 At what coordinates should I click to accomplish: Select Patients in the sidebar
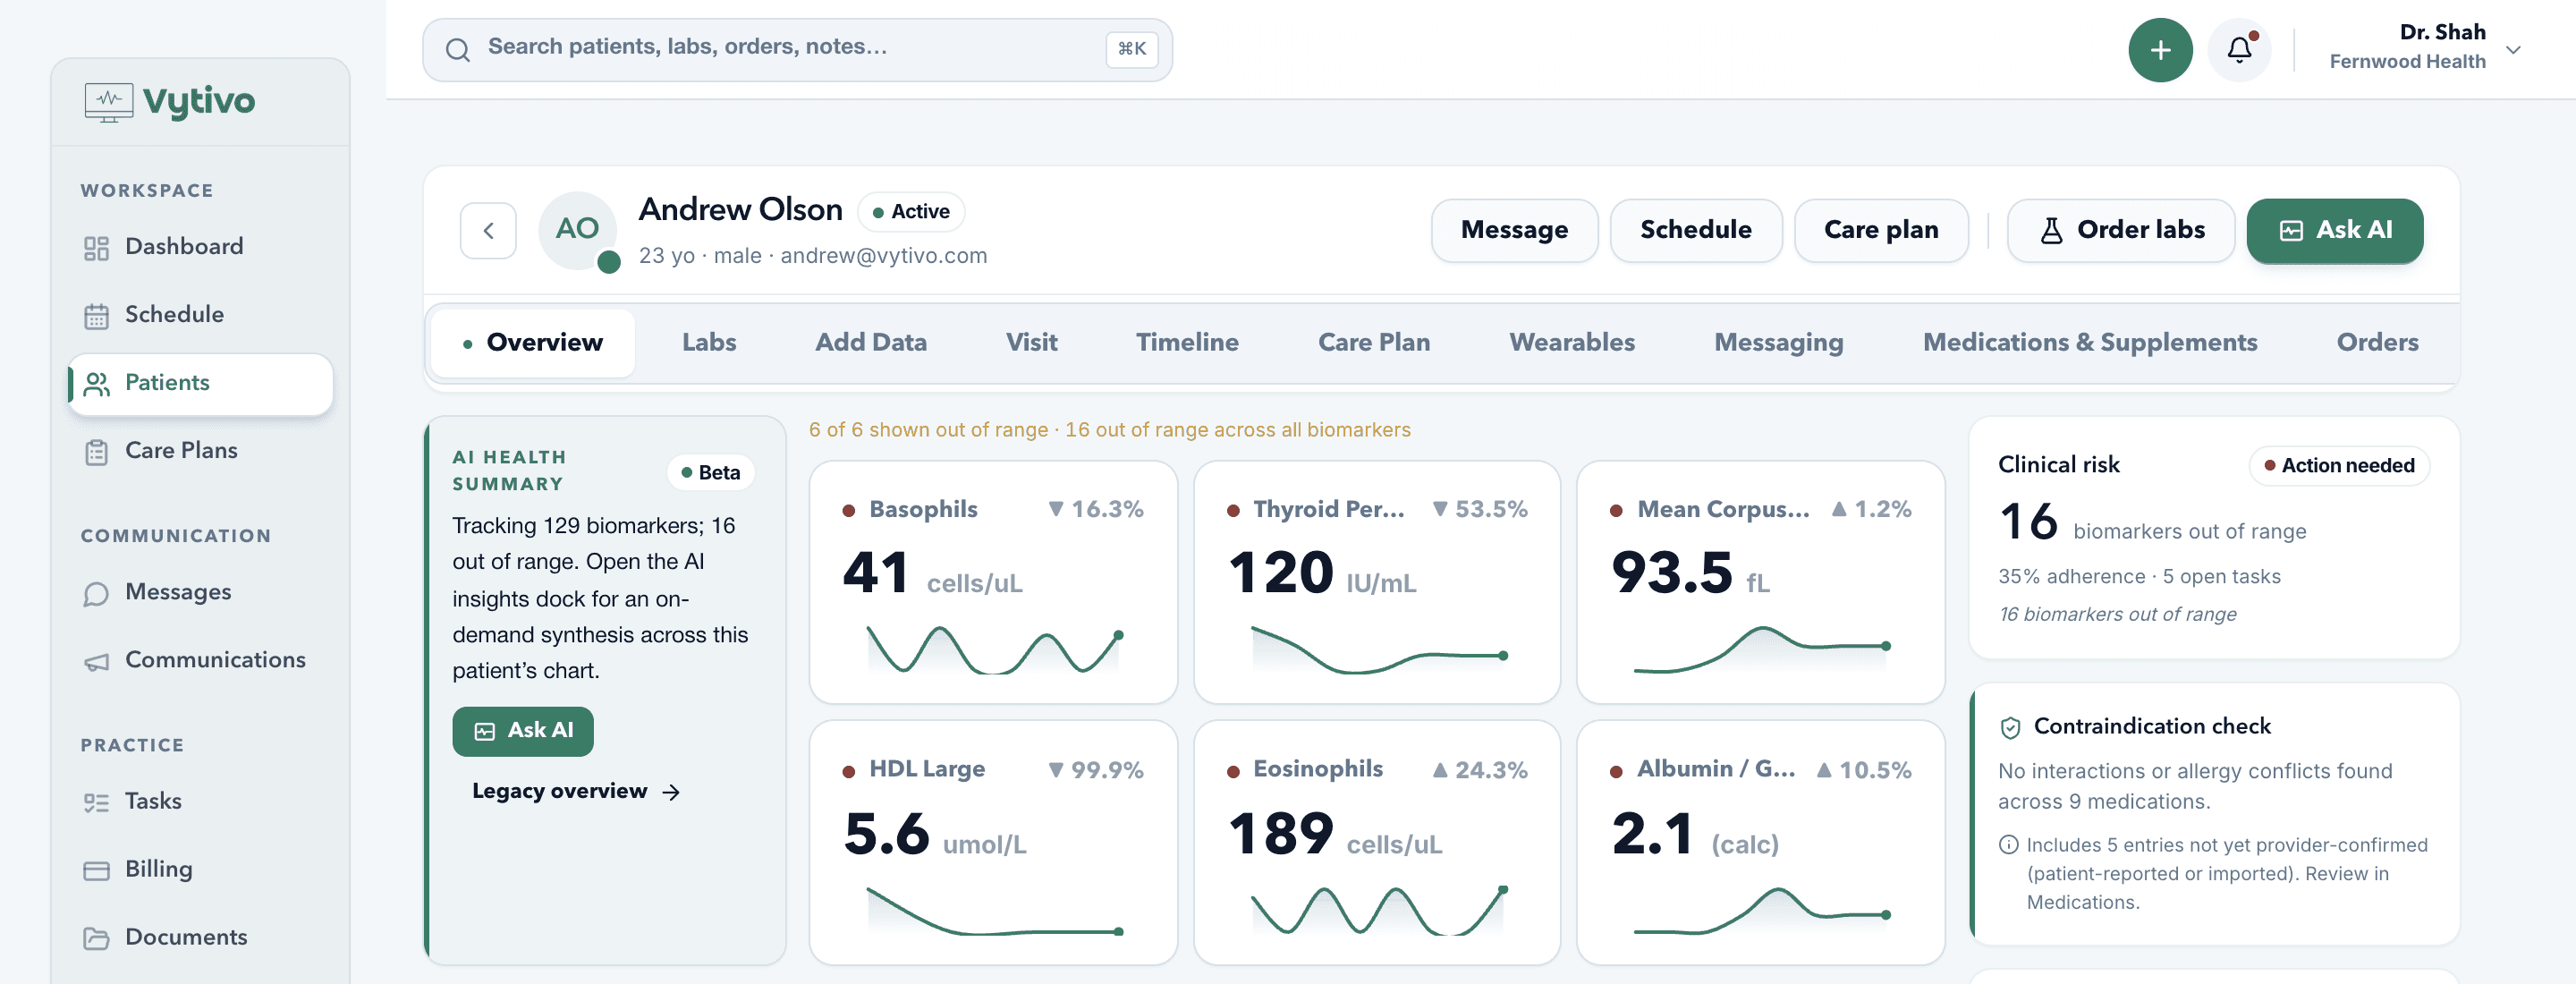(x=200, y=383)
